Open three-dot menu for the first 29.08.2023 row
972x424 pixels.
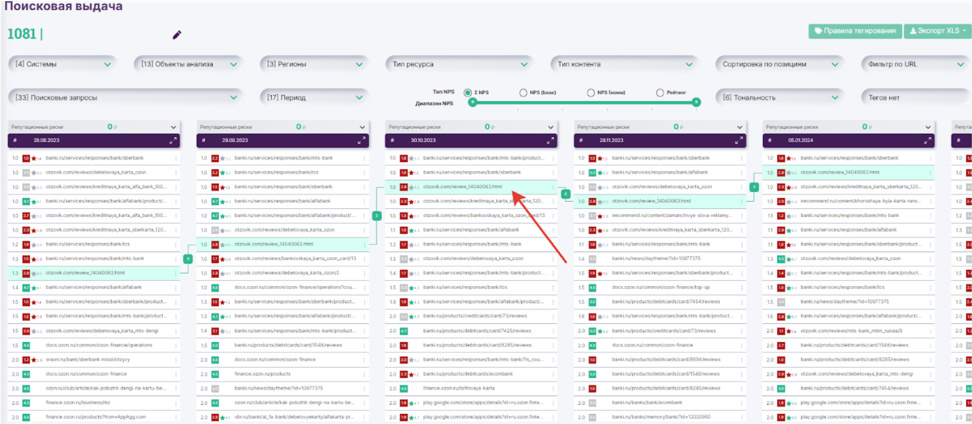174,158
